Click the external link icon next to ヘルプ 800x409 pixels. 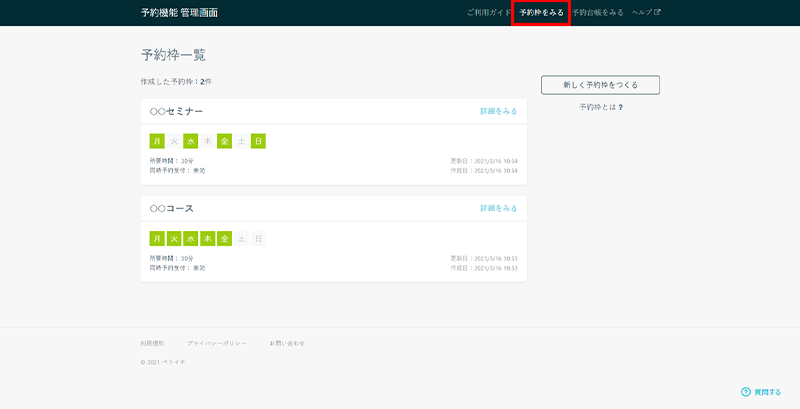pyautogui.click(x=657, y=13)
